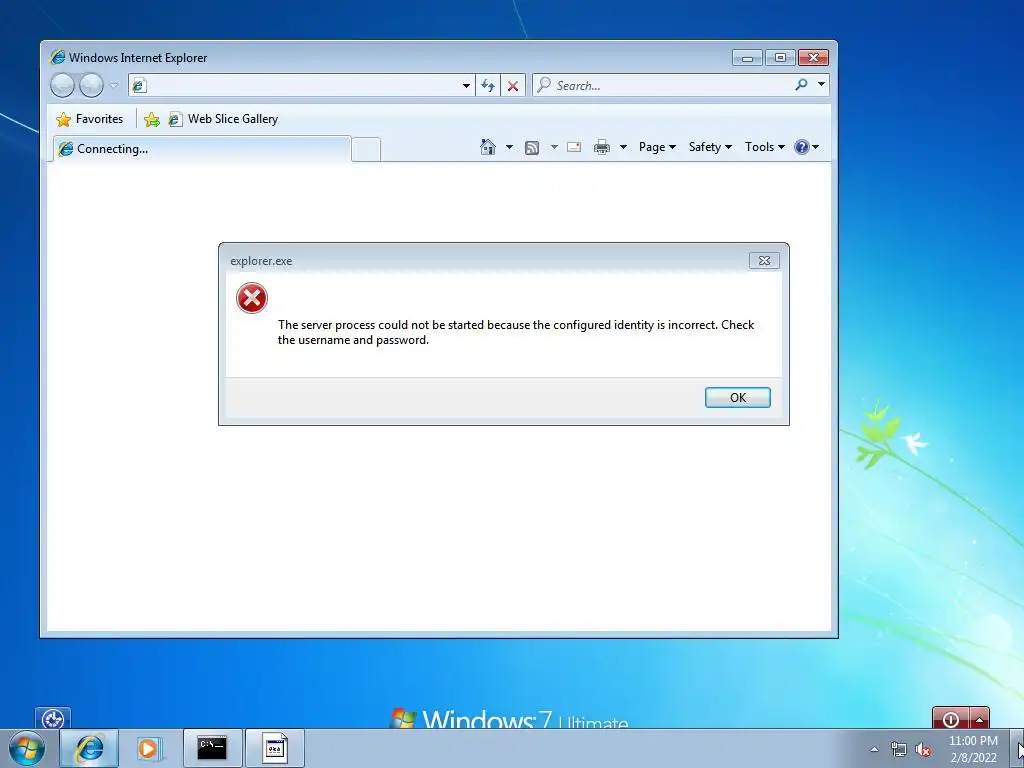Screen dimensions: 1024x768
Task: Click the Refresh icon beside address bar
Action: tap(488, 86)
